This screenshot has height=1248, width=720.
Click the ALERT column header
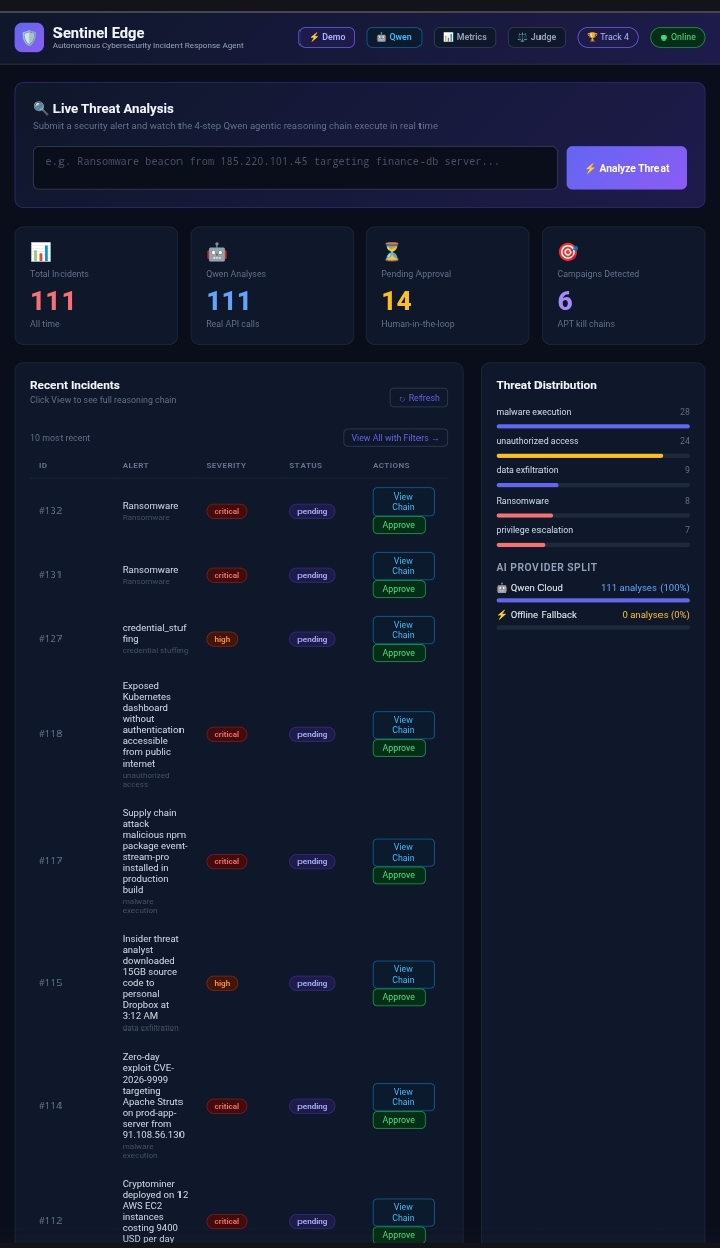pyautogui.click(x=135, y=466)
